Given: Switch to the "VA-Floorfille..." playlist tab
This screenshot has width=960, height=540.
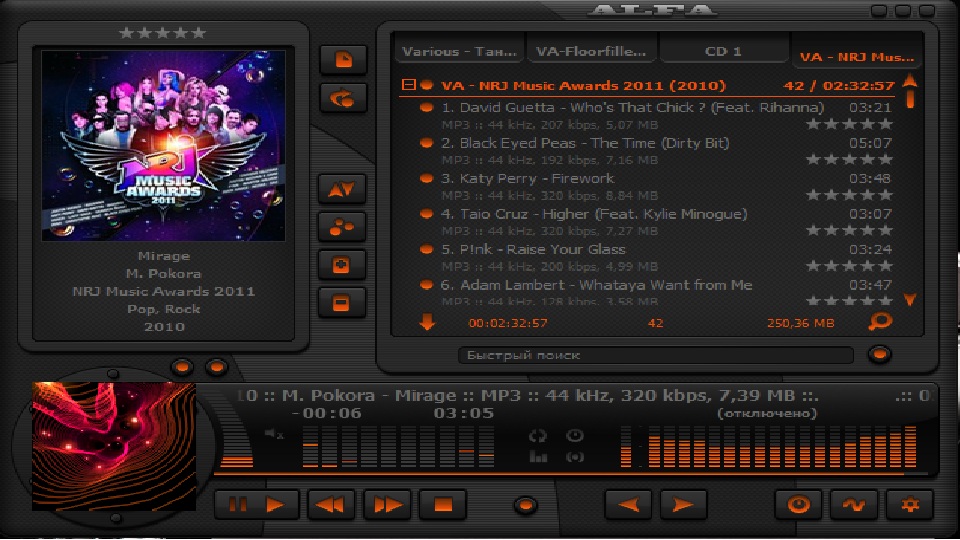Looking at the screenshot, I should coord(591,51).
